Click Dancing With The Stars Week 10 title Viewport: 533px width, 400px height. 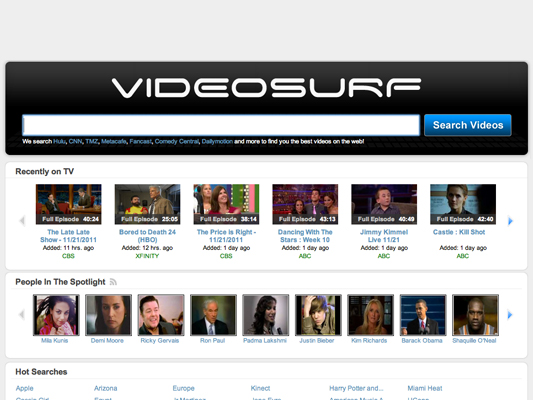tap(305, 236)
